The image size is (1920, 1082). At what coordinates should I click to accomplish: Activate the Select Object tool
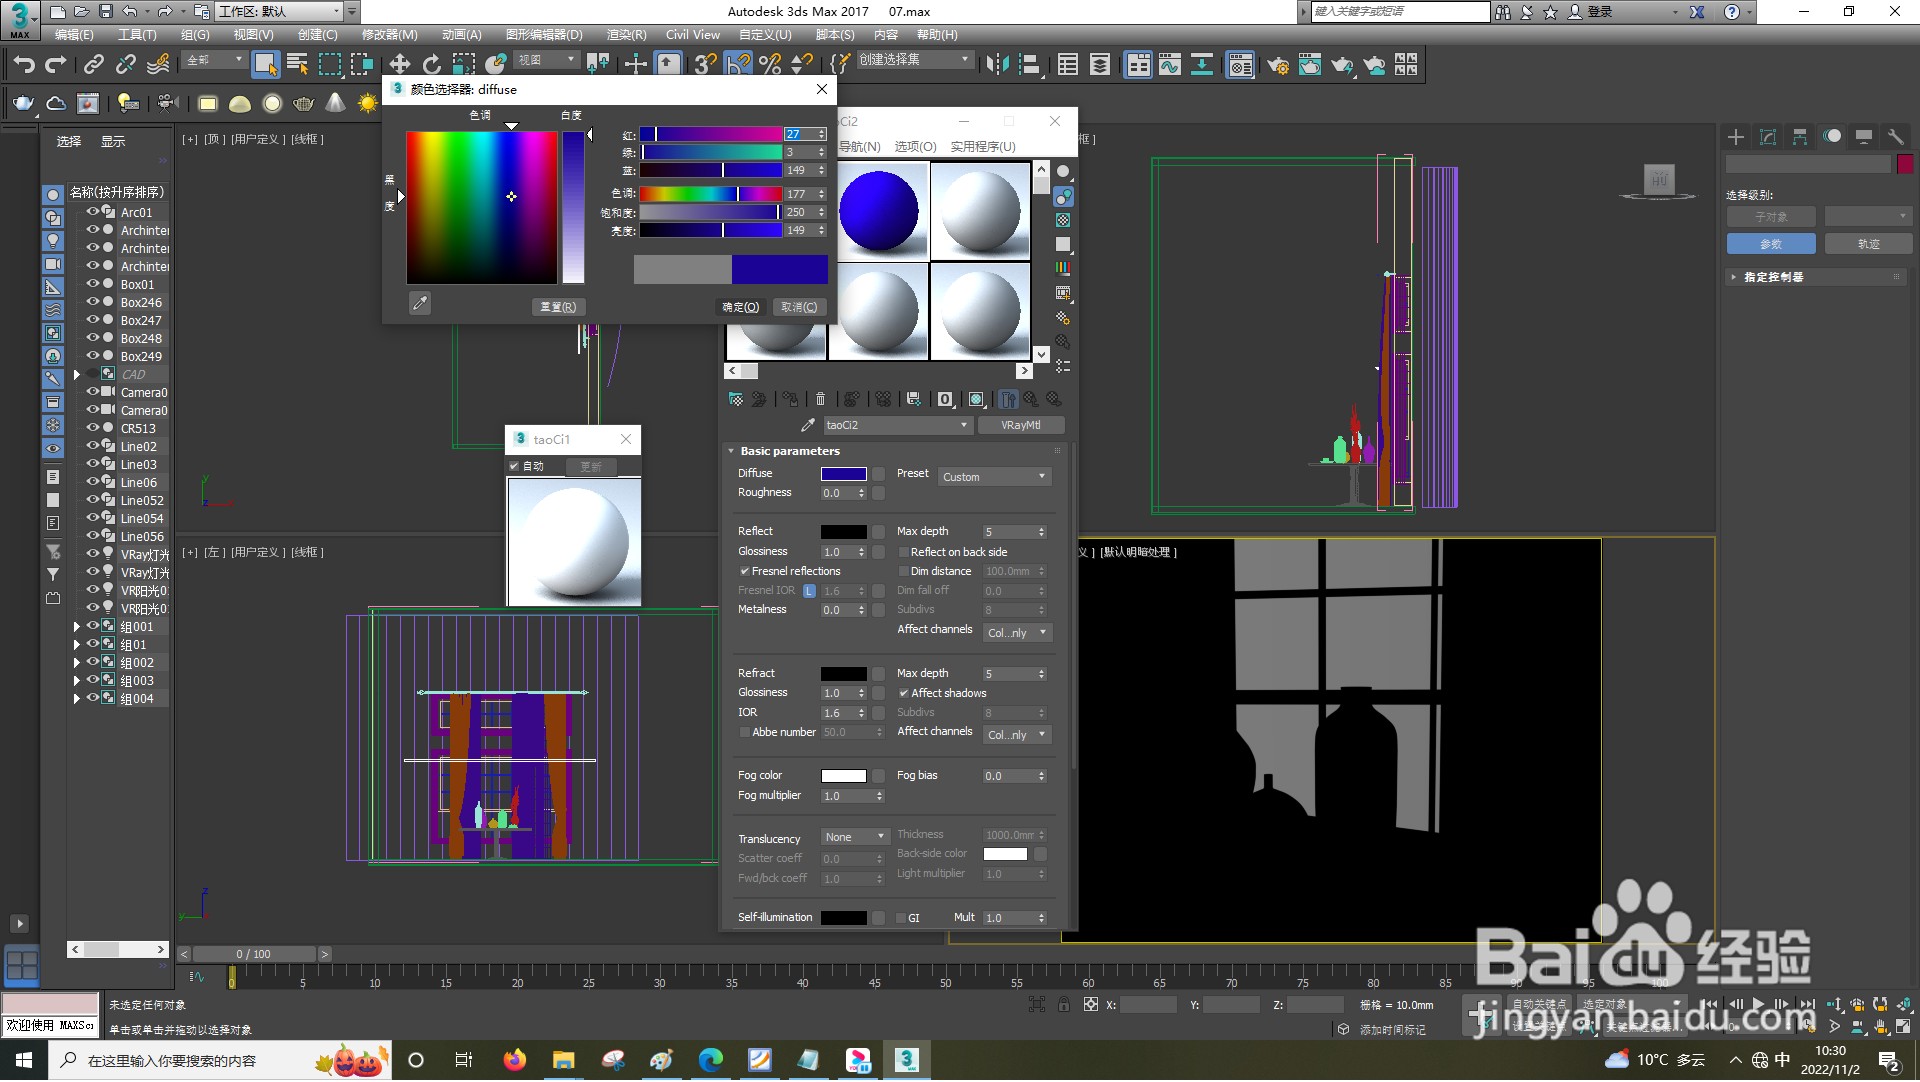[x=265, y=65]
